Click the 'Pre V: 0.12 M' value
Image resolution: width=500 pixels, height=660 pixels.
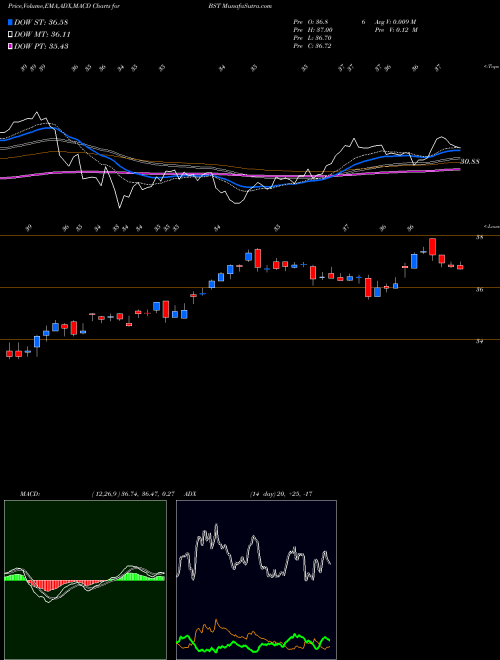click(395, 30)
